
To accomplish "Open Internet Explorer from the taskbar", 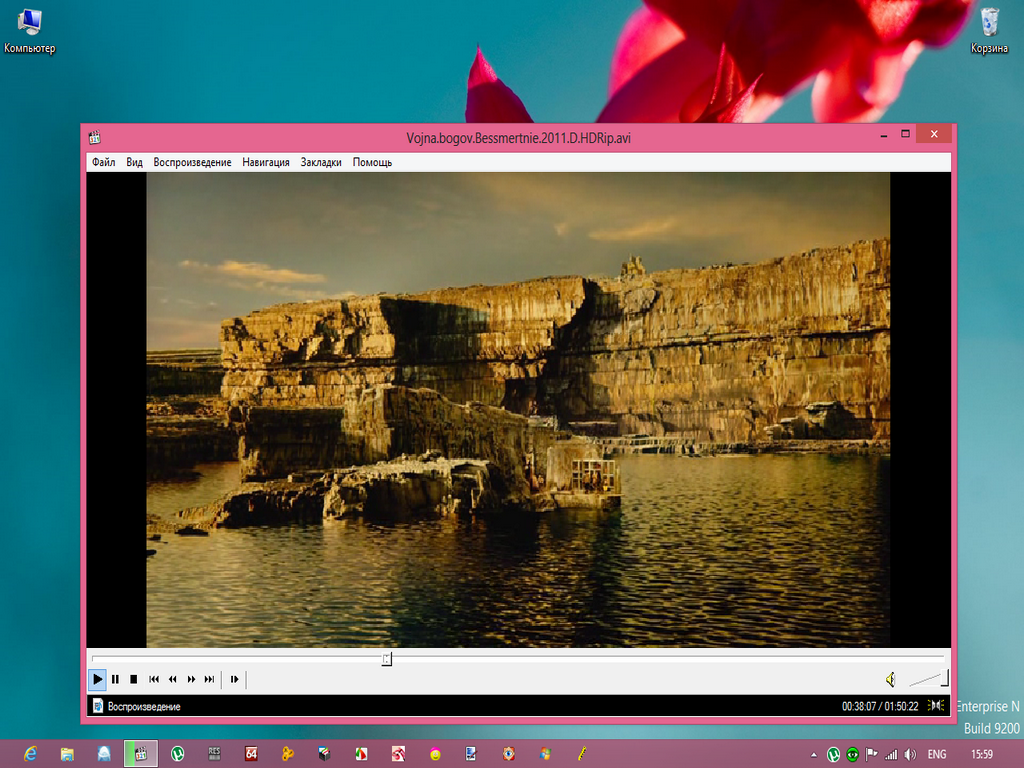I will (x=30, y=753).
